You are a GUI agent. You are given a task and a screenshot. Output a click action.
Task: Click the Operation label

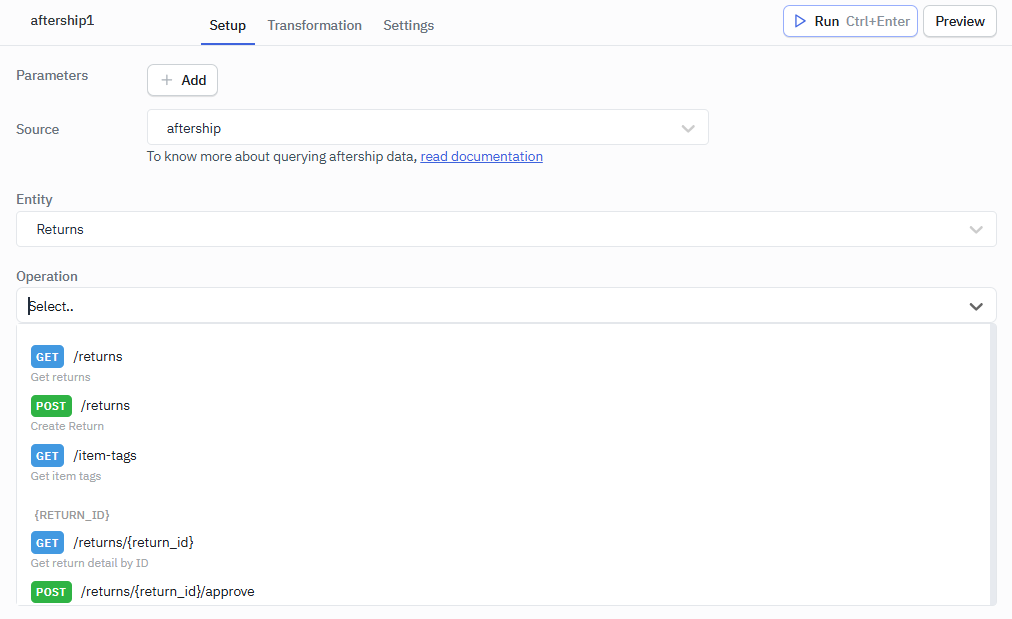tap(46, 276)
